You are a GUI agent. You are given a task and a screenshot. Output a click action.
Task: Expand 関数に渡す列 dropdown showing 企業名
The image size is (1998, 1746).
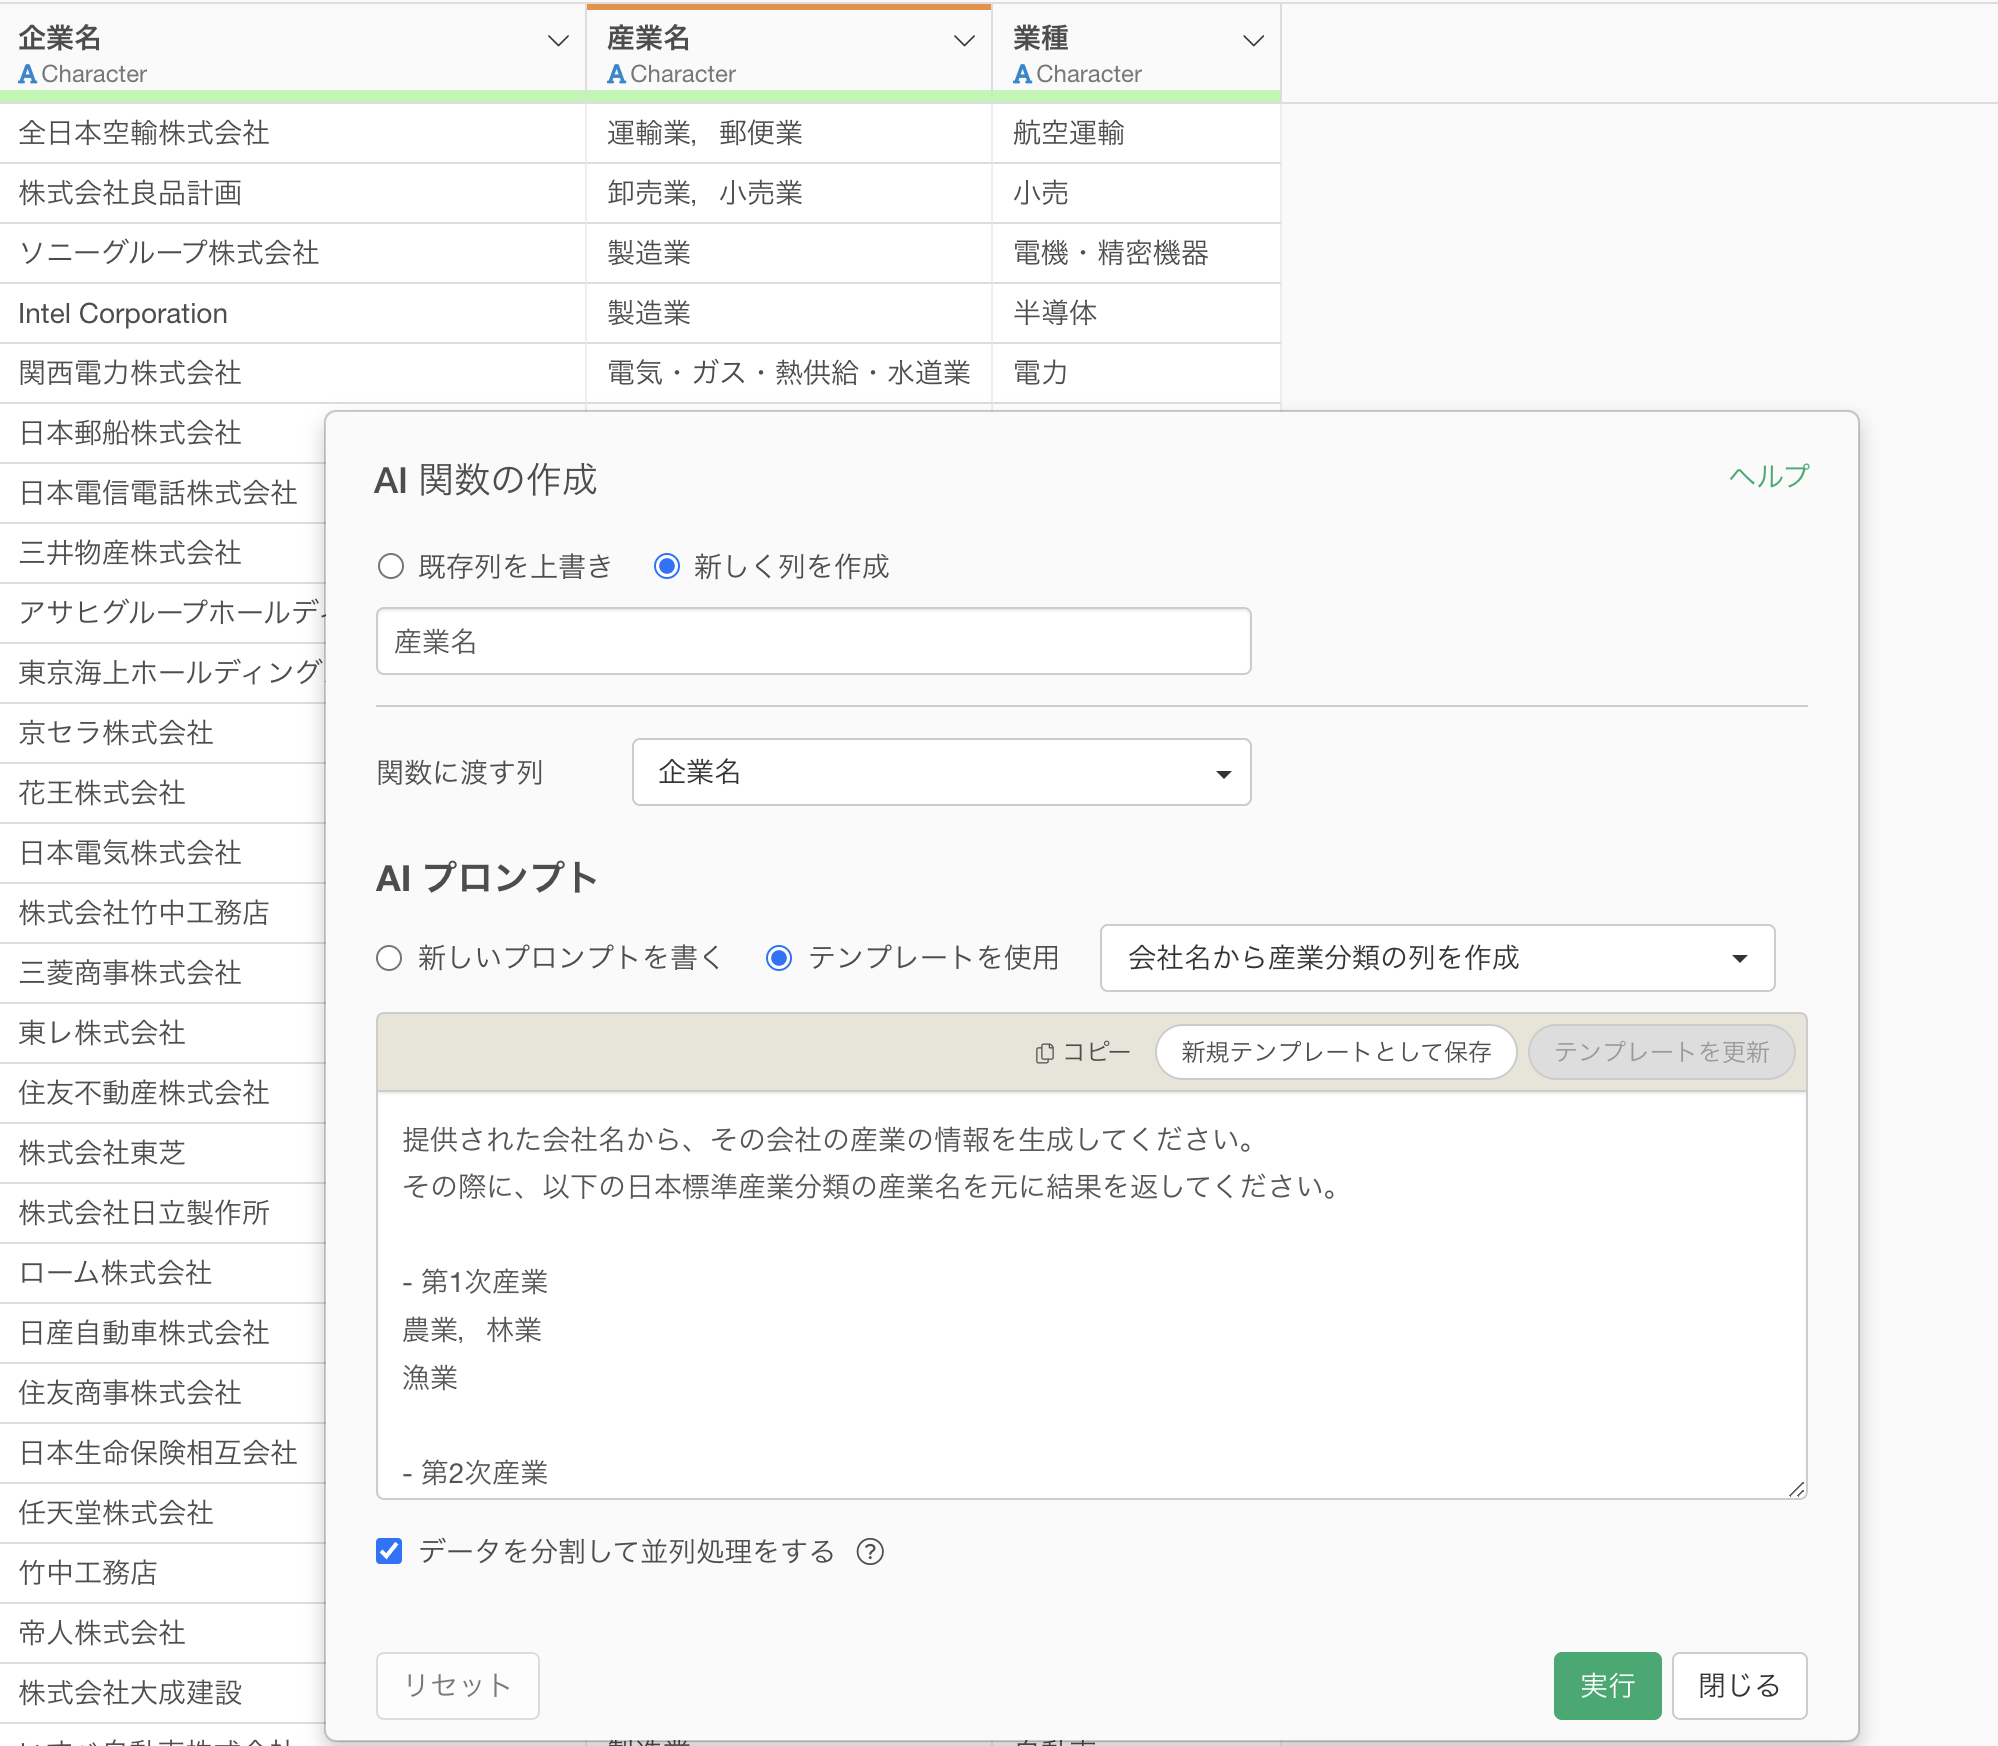point(941,772)
